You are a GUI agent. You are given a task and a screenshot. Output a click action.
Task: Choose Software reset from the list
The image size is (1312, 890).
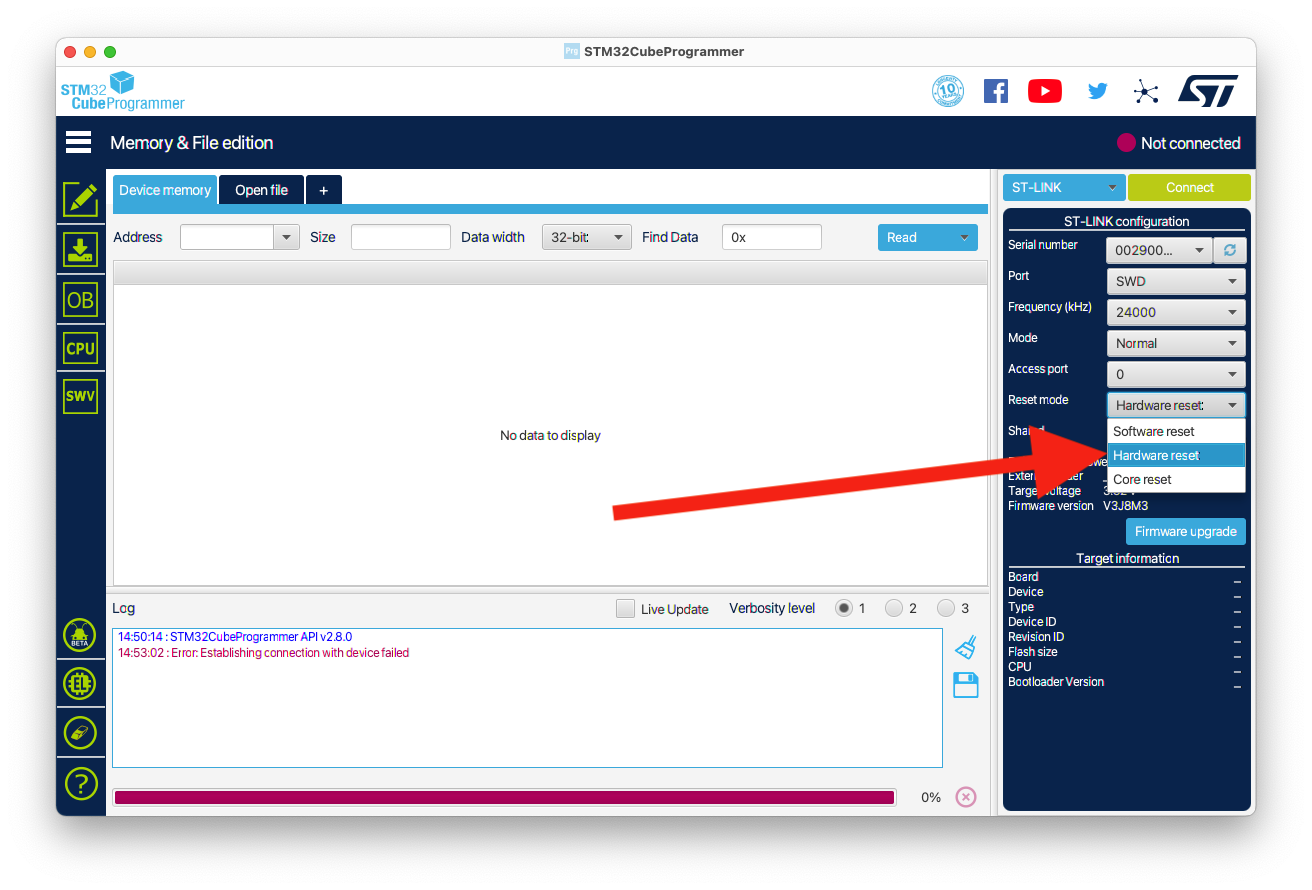[x=1176, y=431]
